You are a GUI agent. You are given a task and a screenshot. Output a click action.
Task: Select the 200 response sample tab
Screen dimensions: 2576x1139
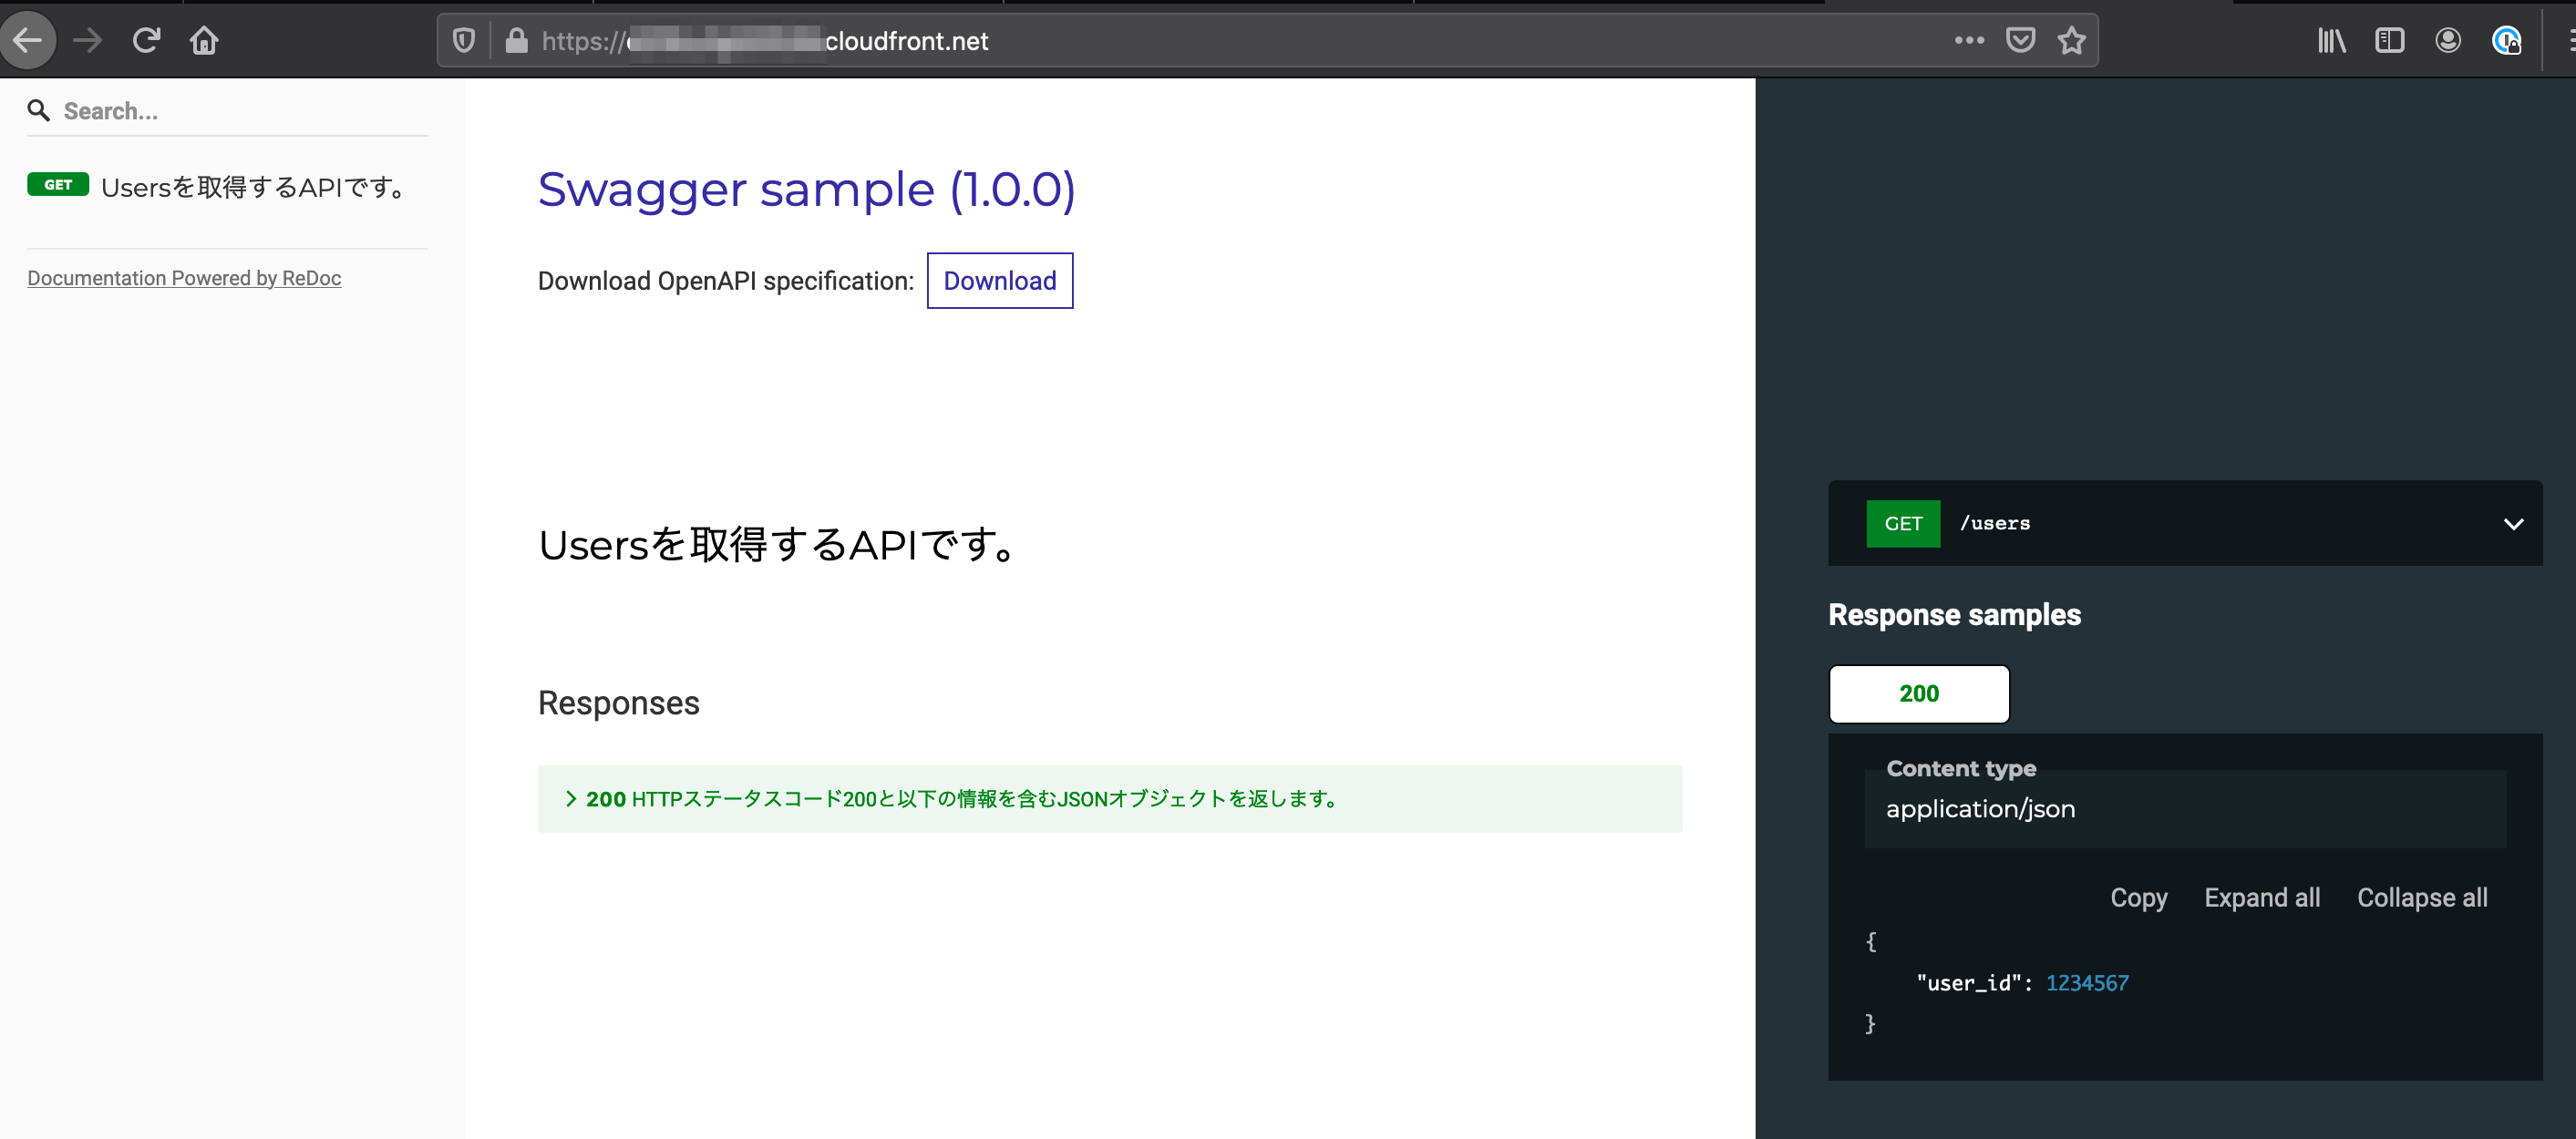(1918, 694)
